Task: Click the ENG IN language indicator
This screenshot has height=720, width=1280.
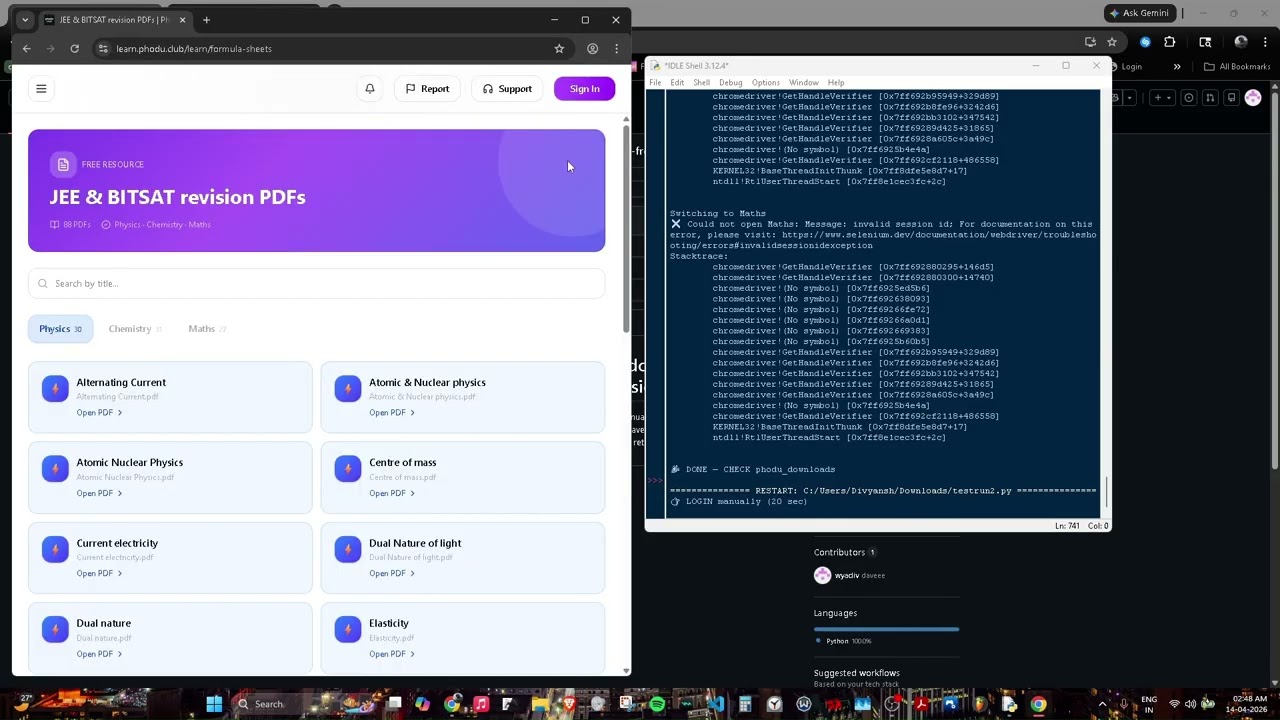Action: 1149,704
